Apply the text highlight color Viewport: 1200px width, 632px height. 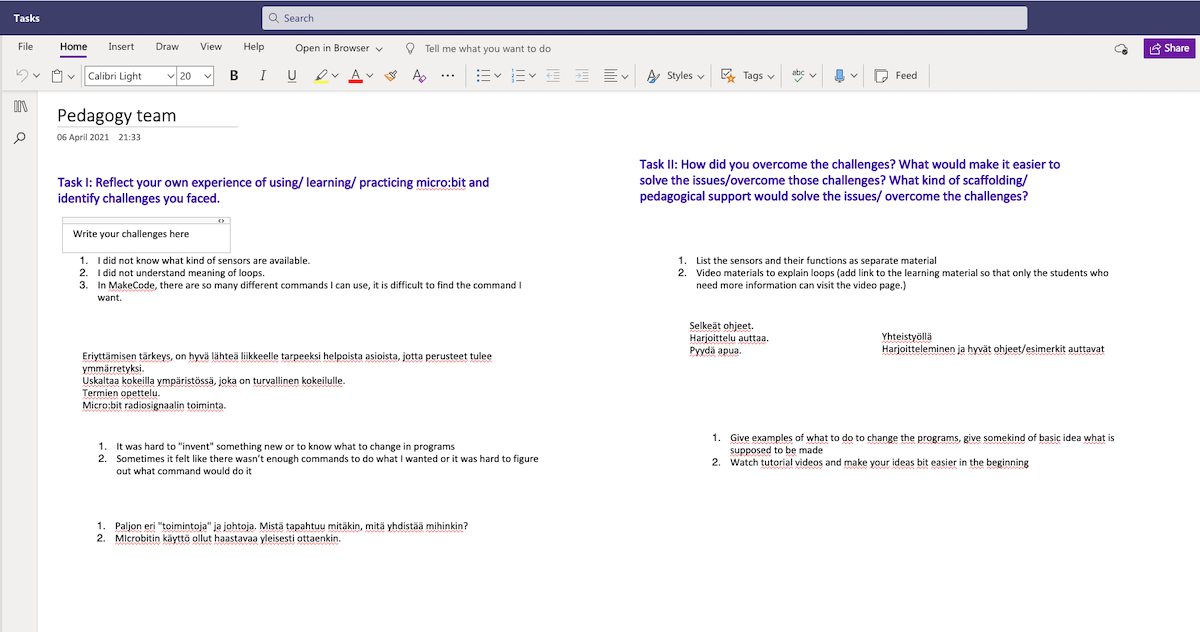pyautogui.click(x=320, y=76)
